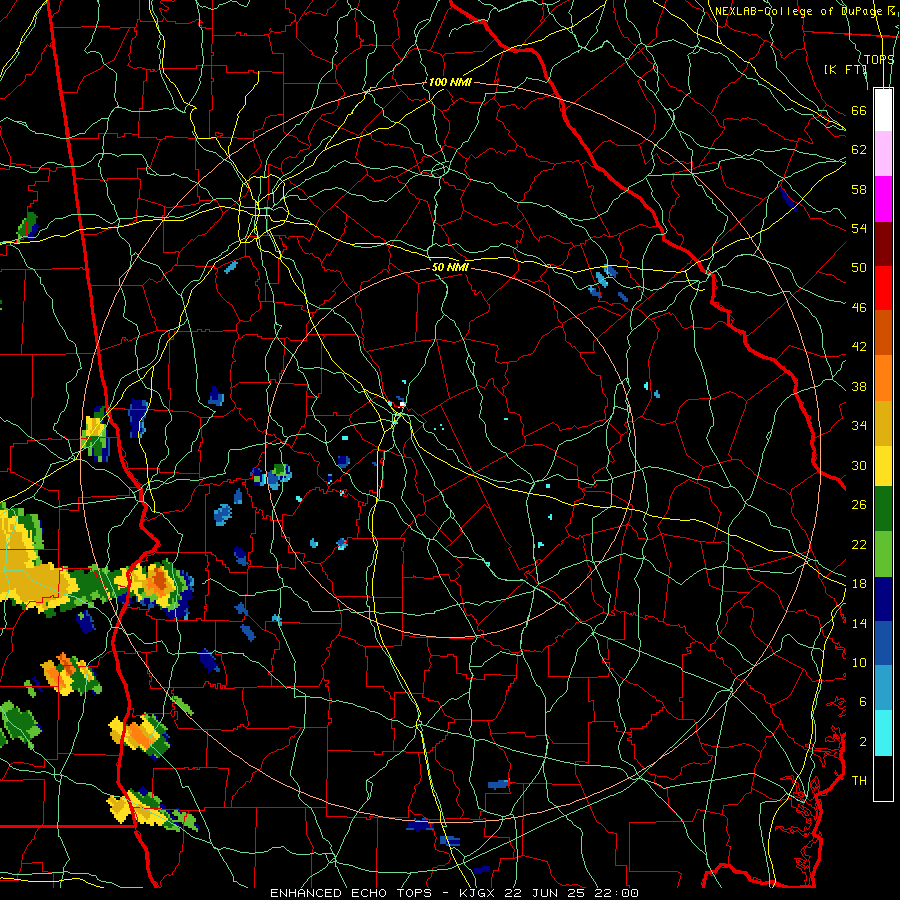Click legend value "34"
The width and height of the screenshot is (900, 900).
coord(859,425)
